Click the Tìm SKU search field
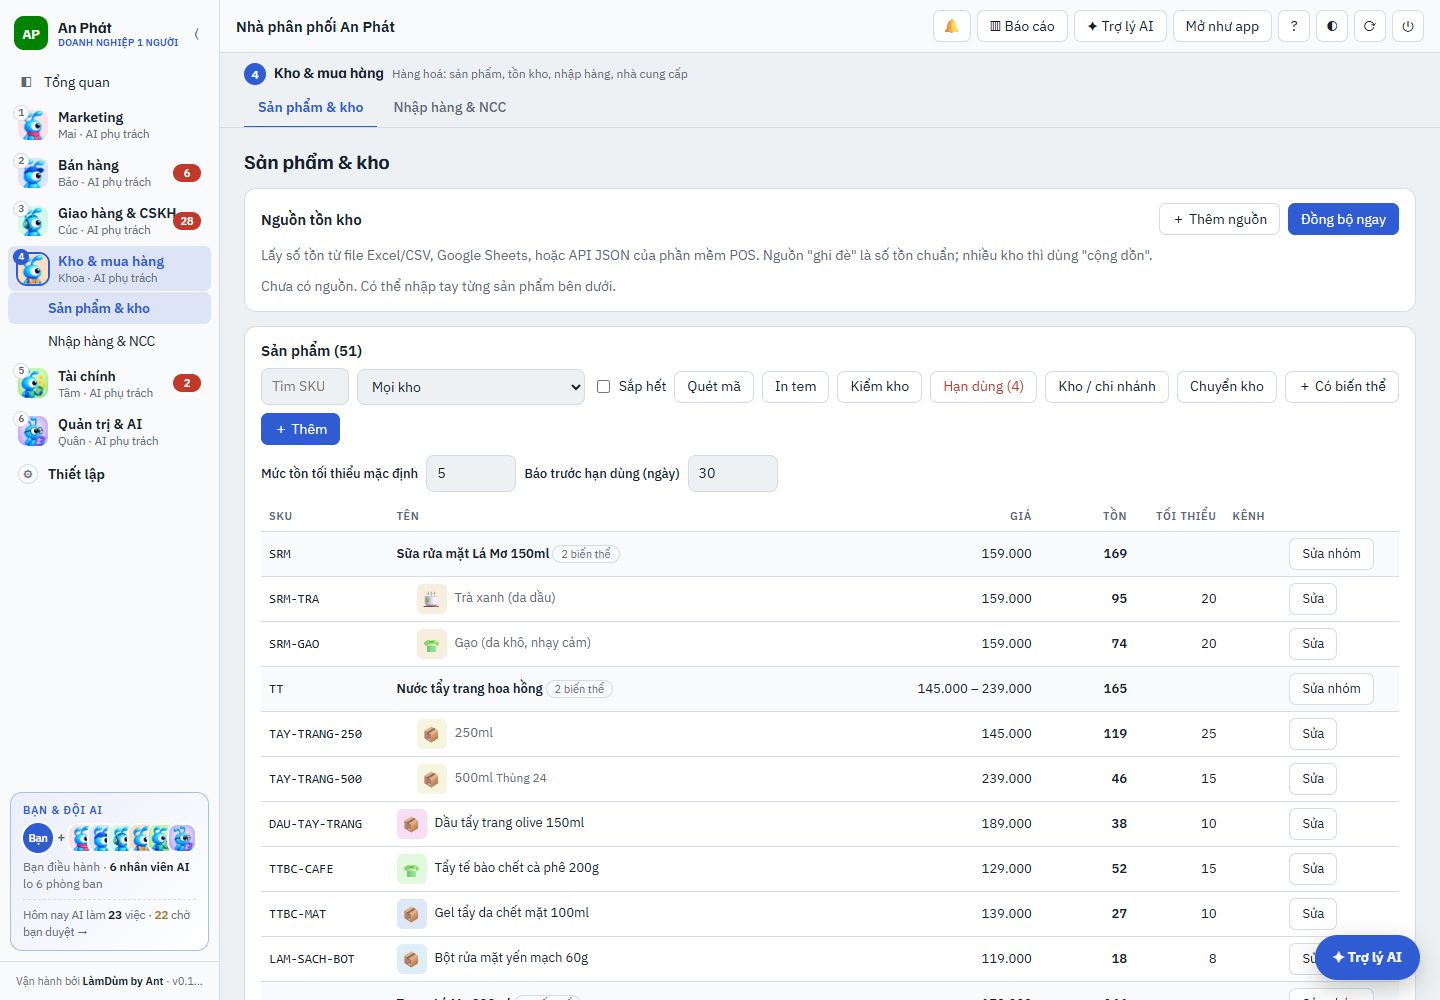Viewport: 1440px width, 1000px height. tap(305, 387)
